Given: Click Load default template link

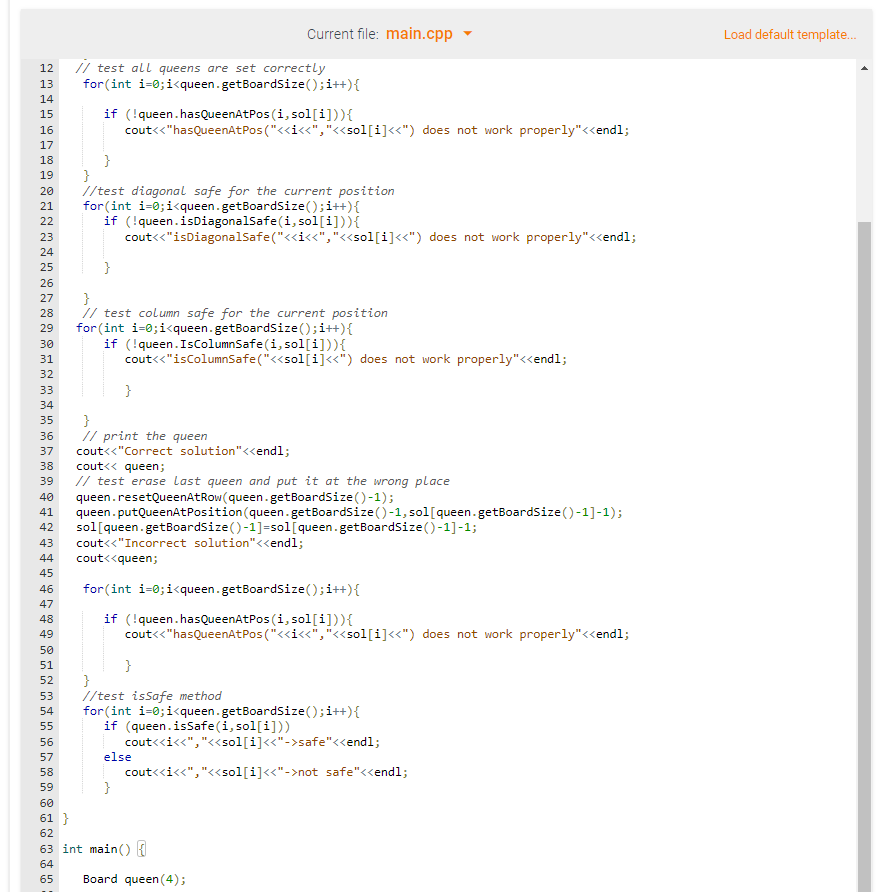Looking at the screenshot, I should click(x=789, y=35).
